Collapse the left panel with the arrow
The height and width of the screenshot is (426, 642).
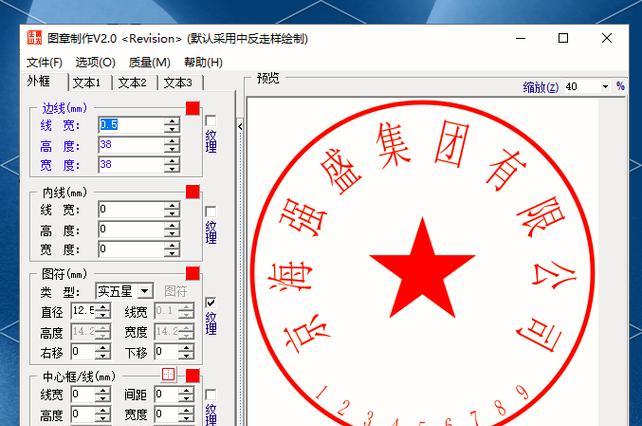tap(240, 126)
